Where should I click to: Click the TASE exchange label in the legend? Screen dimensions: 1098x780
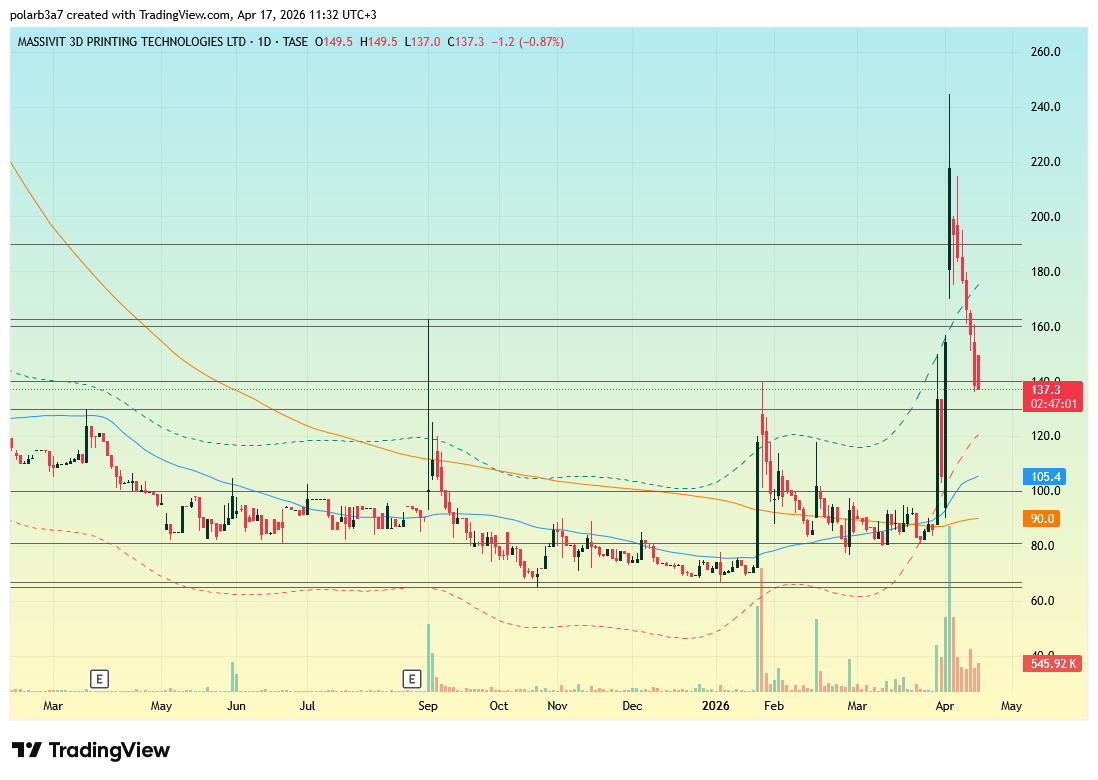tap(296, 42)
